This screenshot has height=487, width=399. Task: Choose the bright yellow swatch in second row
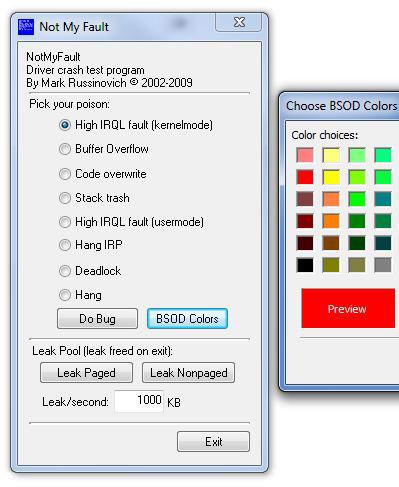pos(331,177)
